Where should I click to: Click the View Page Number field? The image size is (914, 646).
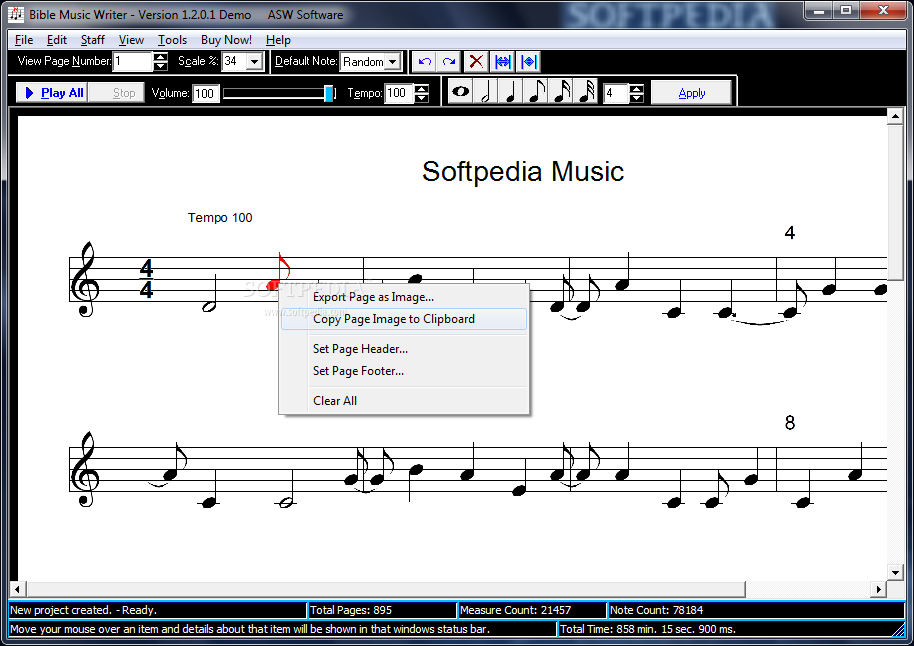[x=133, y=61]
